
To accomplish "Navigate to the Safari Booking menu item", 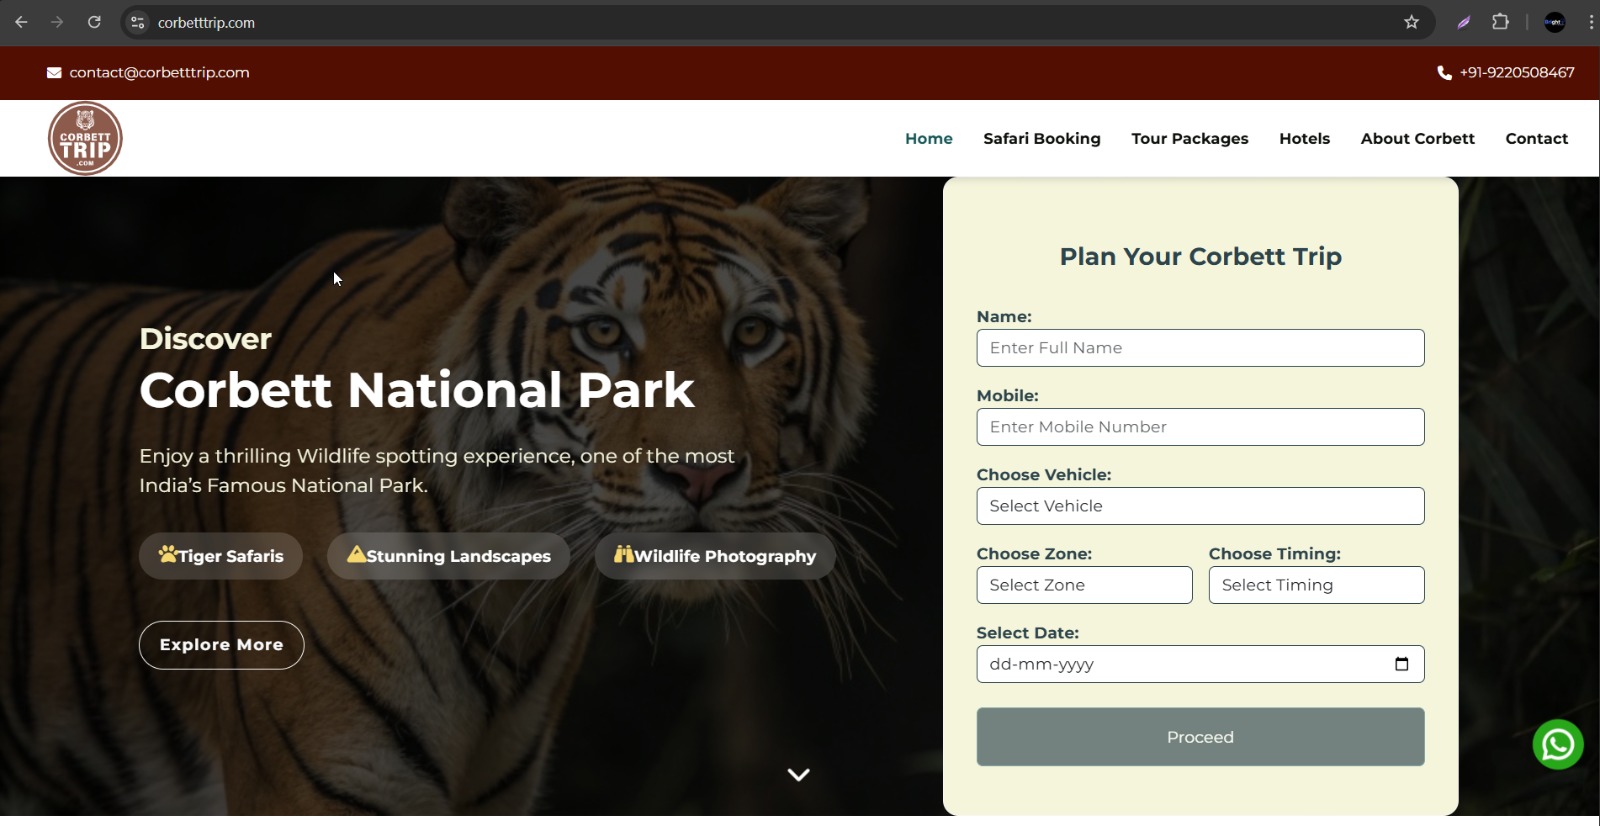I will click(1041, 139).
